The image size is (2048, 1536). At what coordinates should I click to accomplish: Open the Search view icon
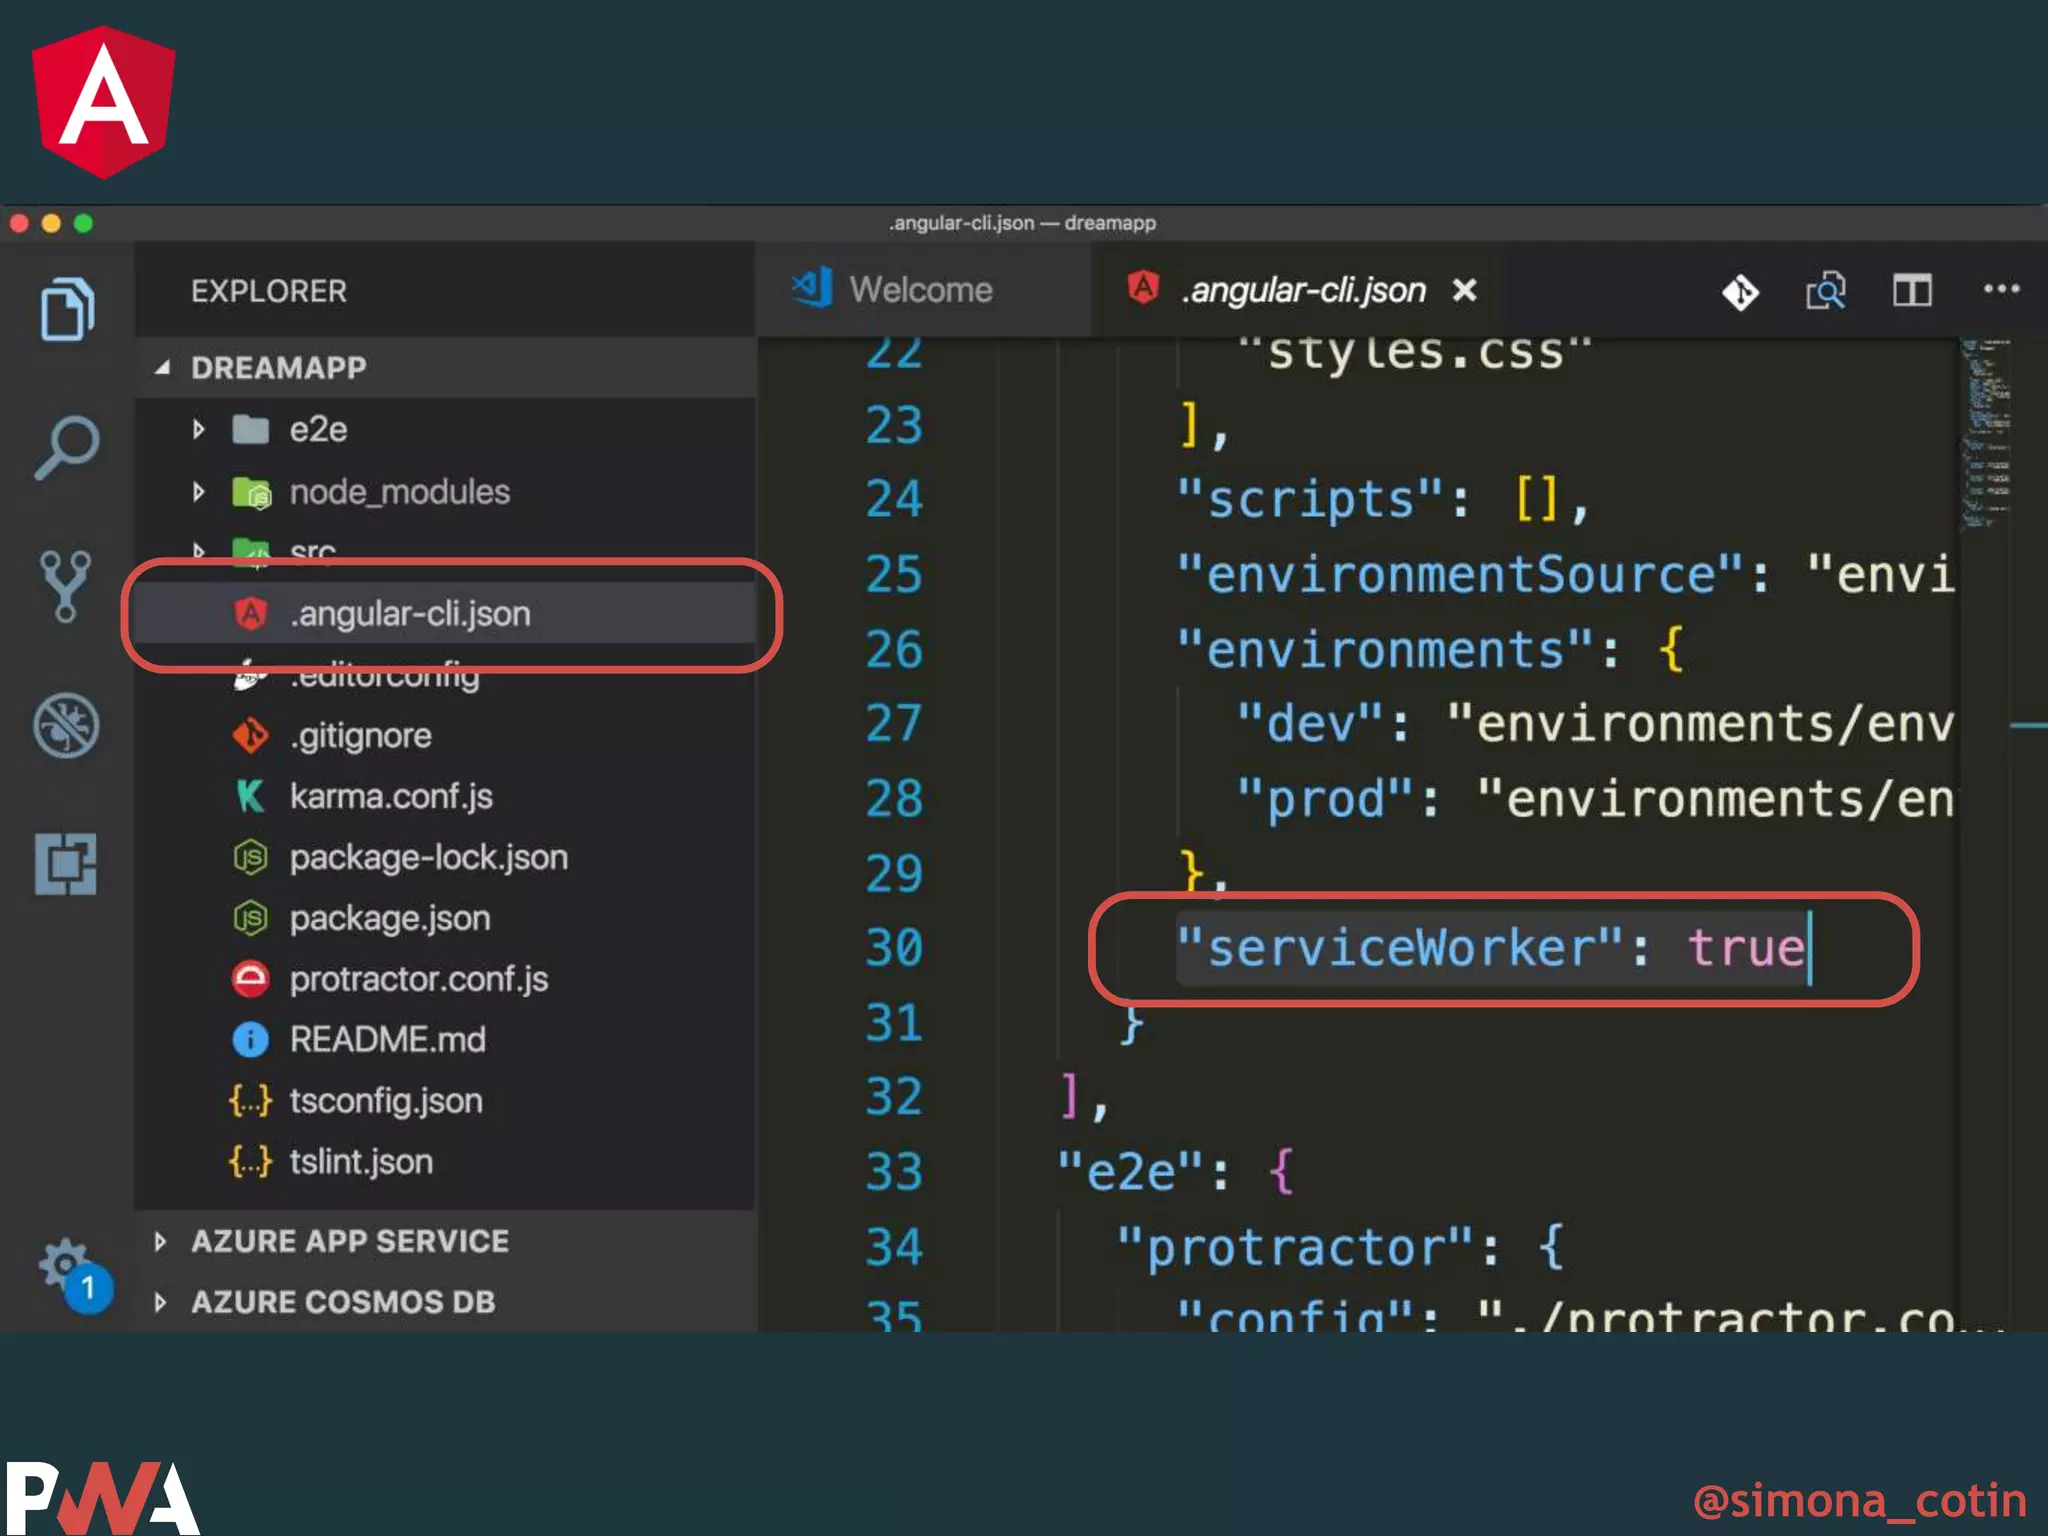[x=67, y=447]
